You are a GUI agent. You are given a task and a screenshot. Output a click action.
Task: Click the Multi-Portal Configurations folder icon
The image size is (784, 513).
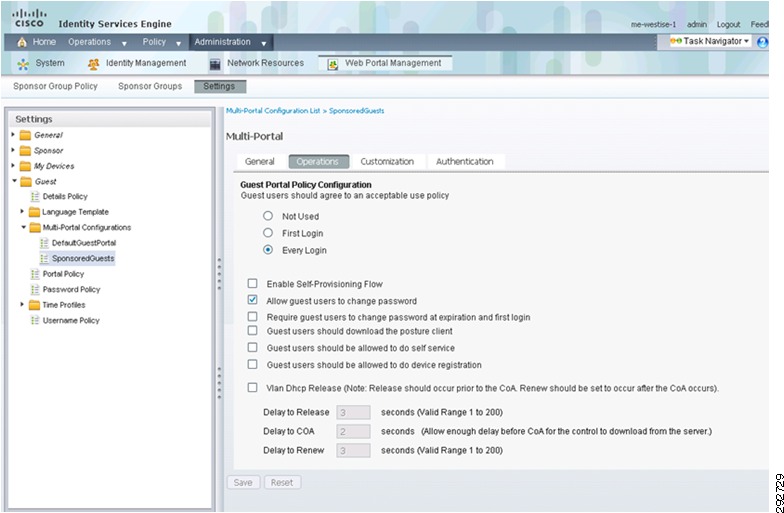[x=34, y=228]
